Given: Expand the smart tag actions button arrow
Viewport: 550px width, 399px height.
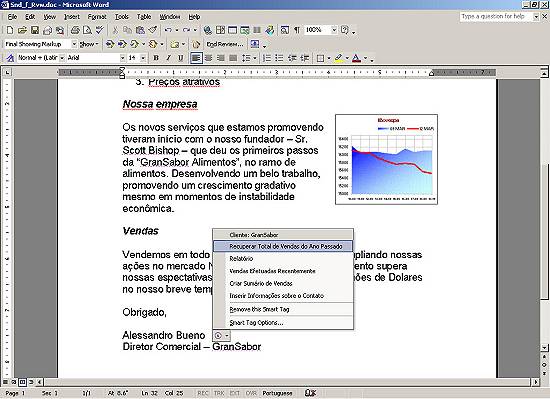Looking at the screenshot, I should 227,336.
